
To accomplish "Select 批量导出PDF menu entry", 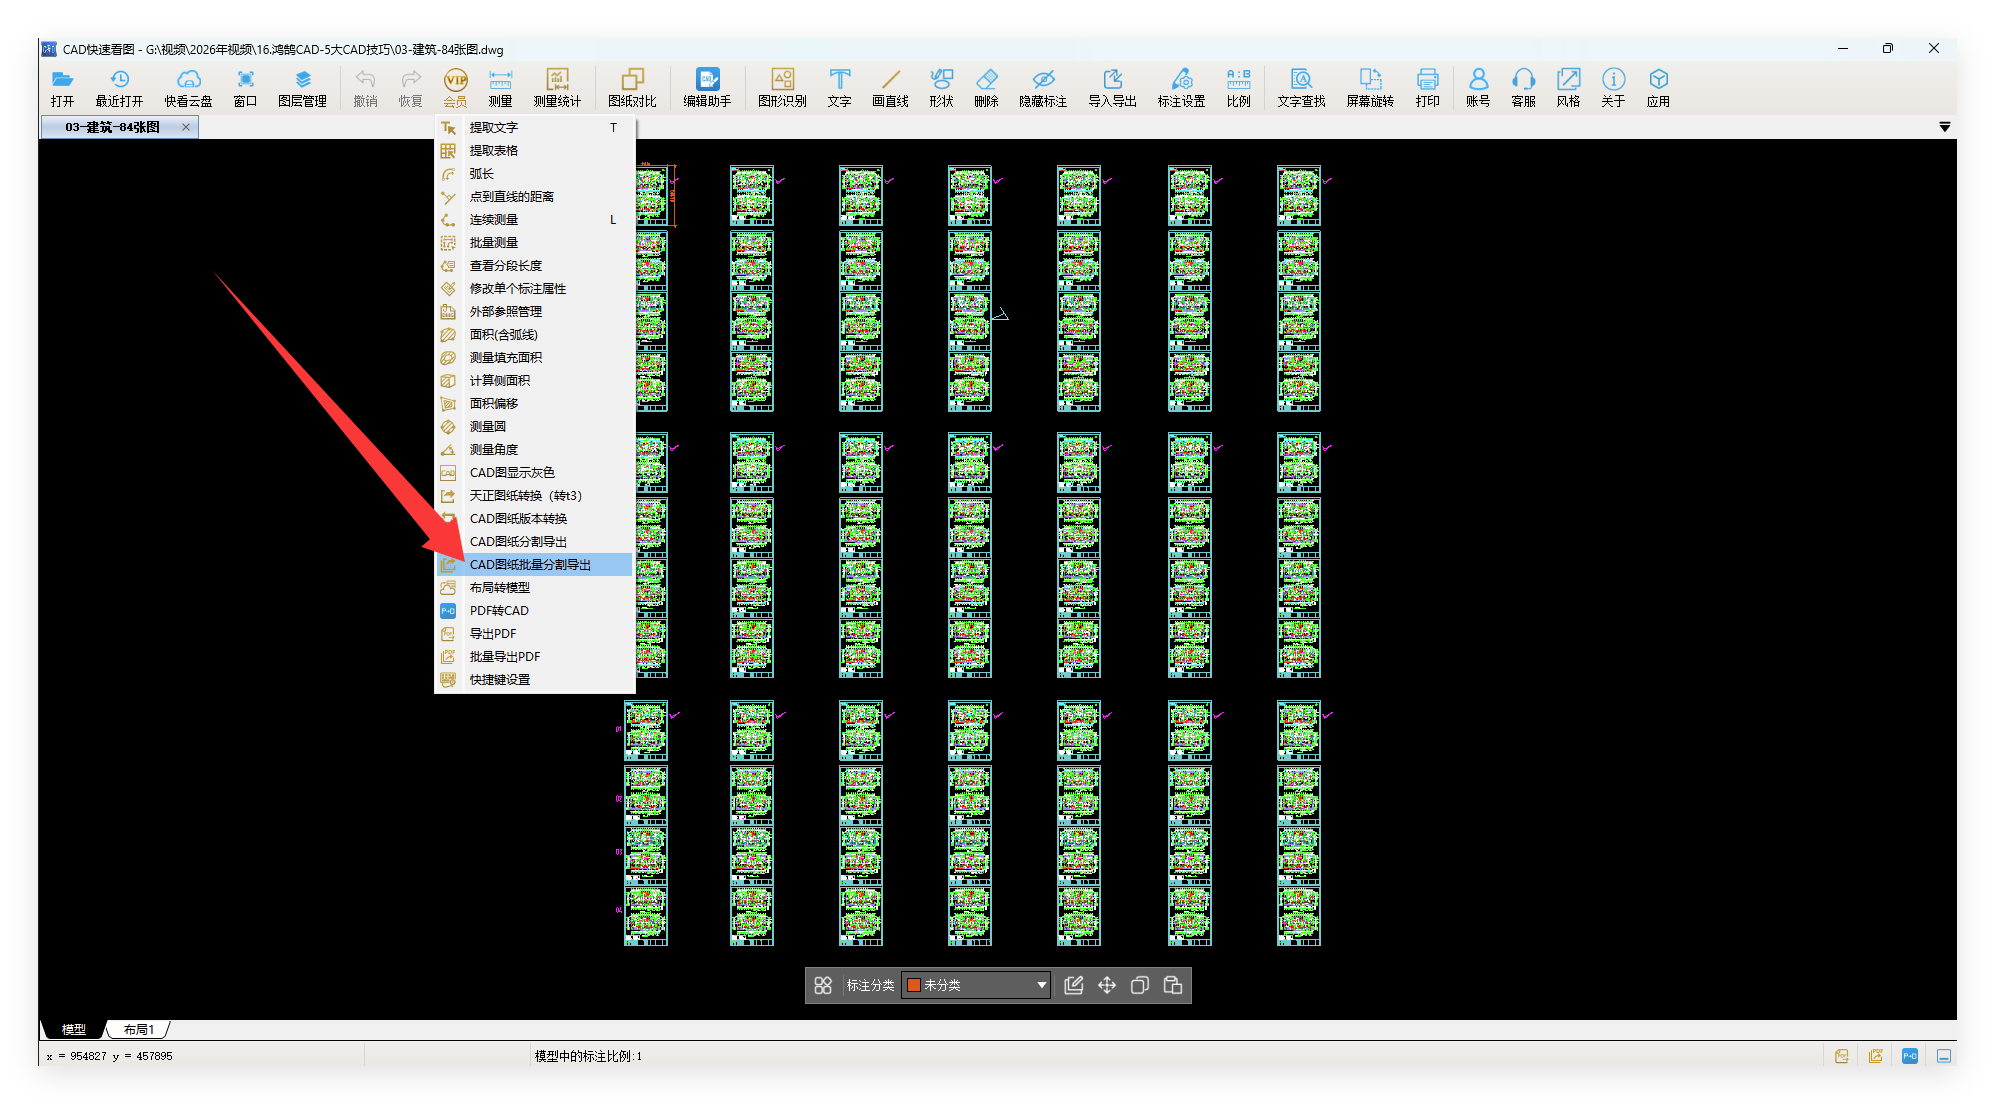I will click(x=505, y=657).
